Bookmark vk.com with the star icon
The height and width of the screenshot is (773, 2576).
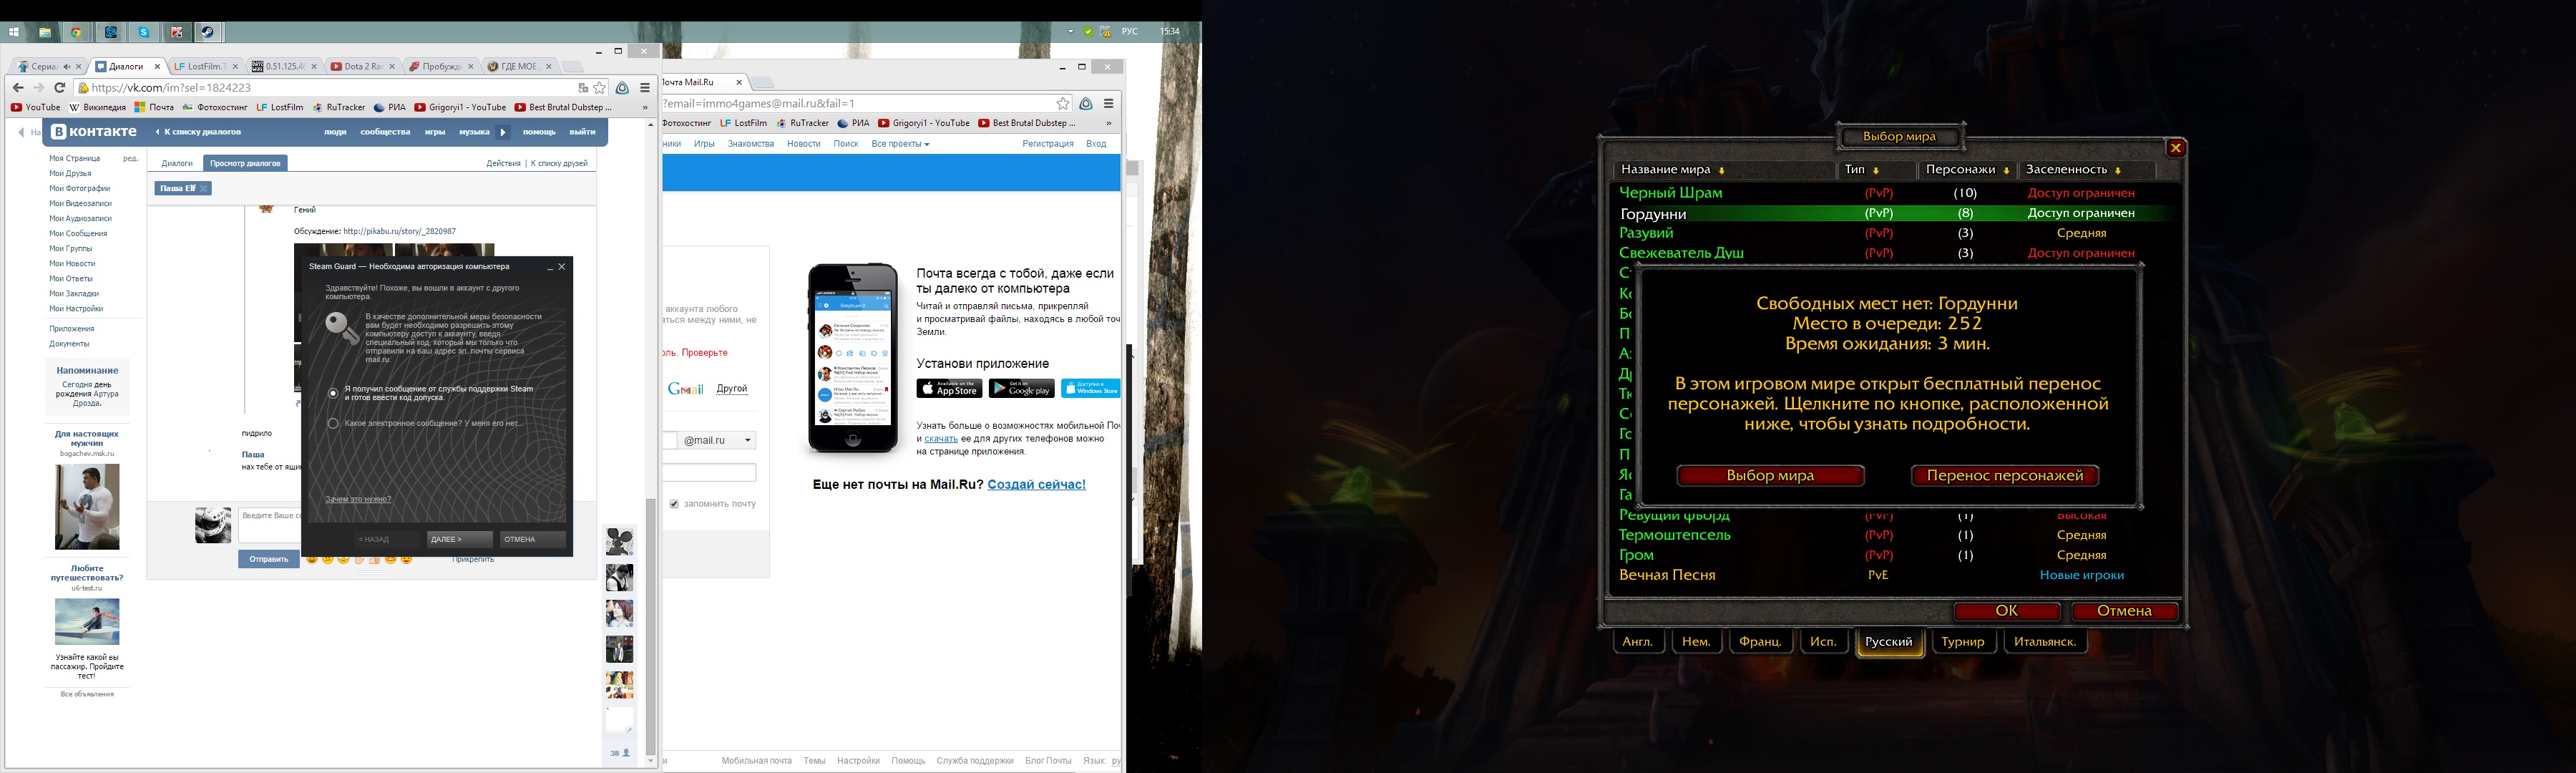600,88
